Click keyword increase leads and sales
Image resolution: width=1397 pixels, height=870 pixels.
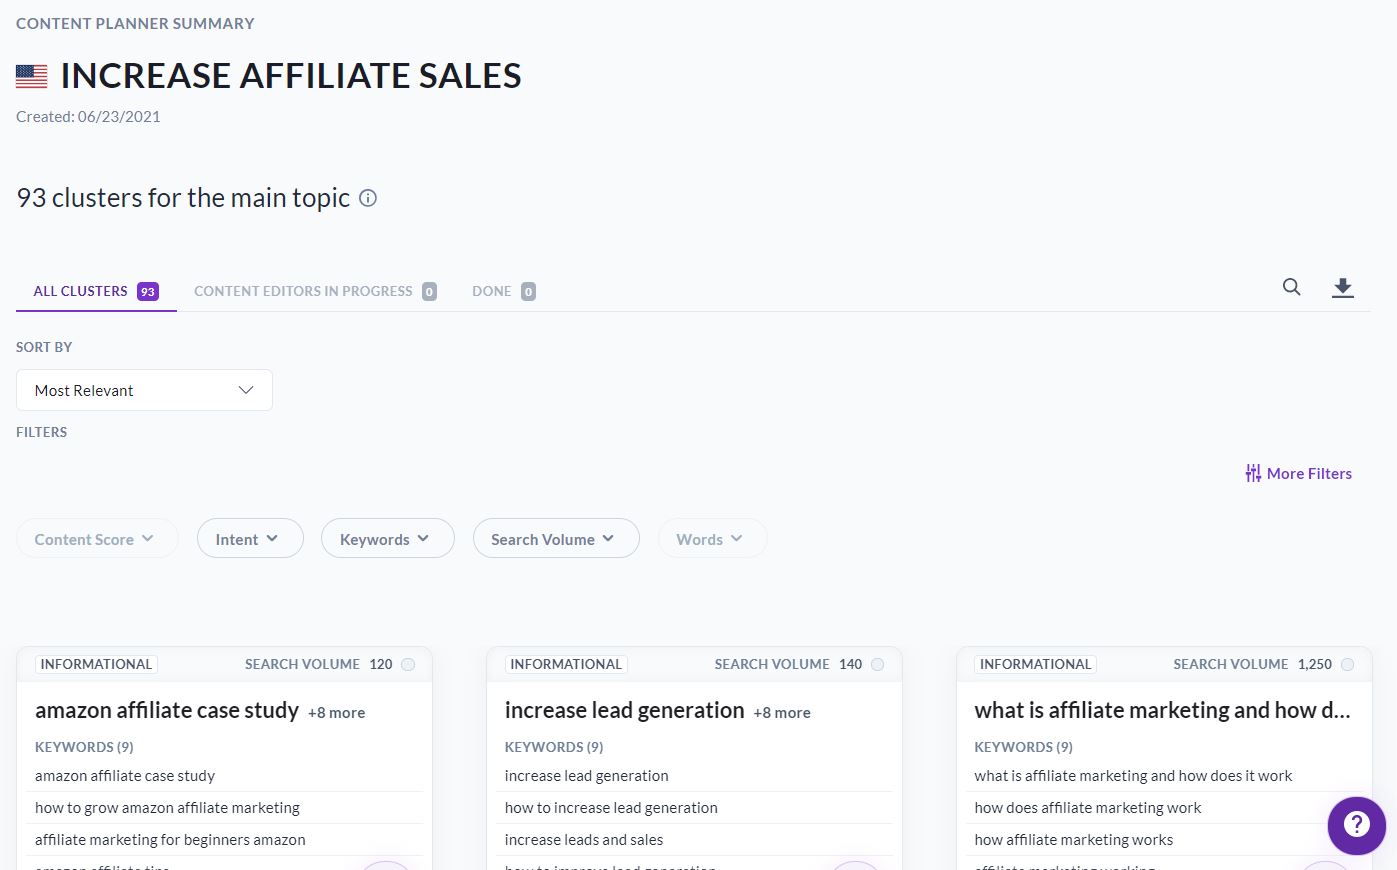click(584, 840)
